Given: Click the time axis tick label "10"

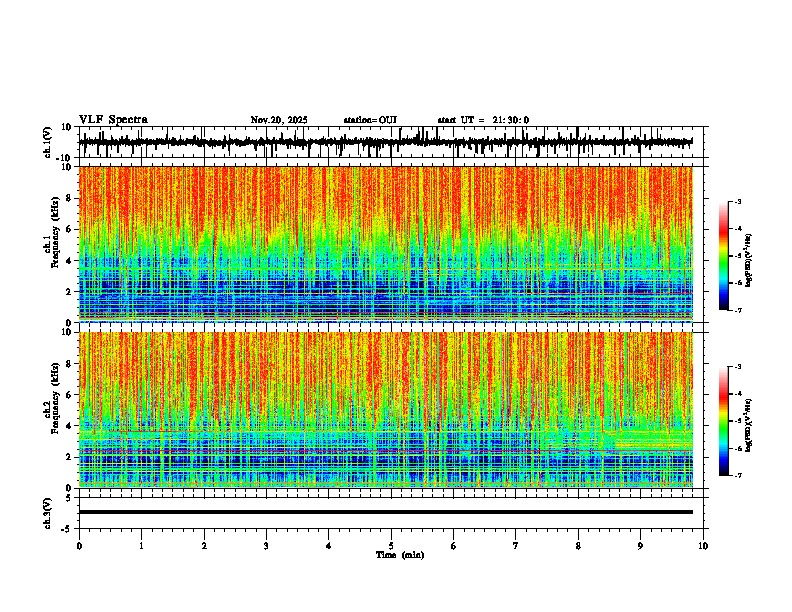Looking at the screenshot, I should click(x=703, y=546).
